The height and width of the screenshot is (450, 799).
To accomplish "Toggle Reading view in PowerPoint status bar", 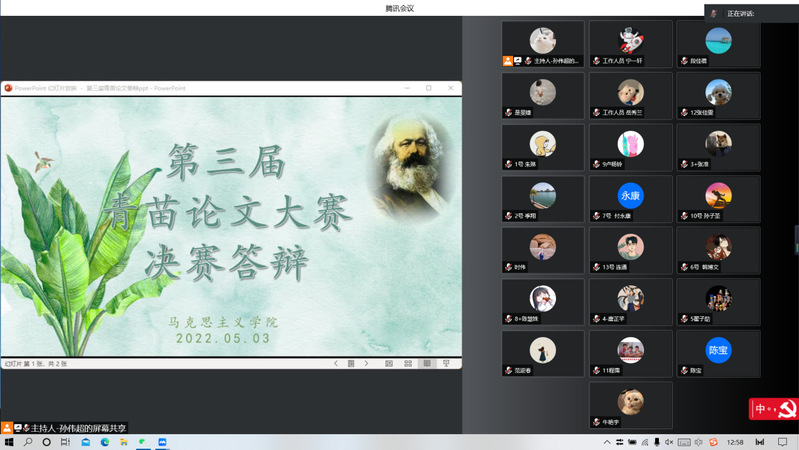I will [x=427, y=364].
